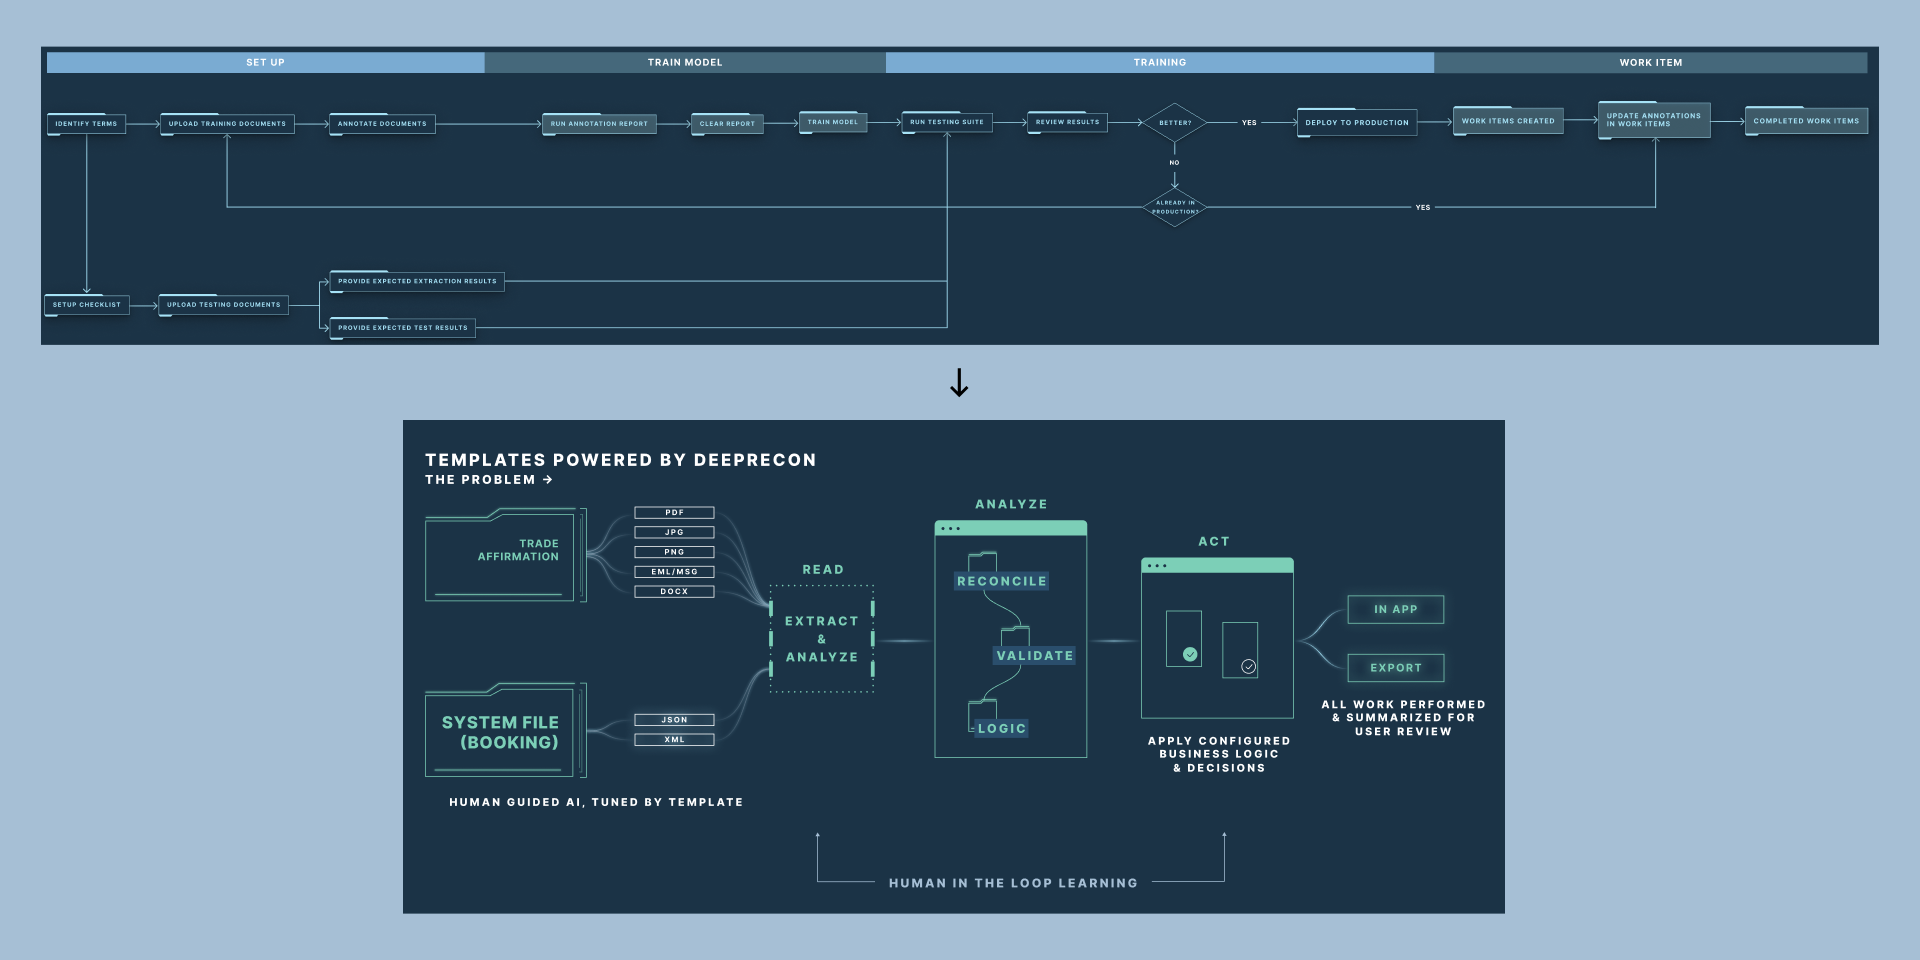
Task: Click the Clear Report node
Action: (727, 124)
